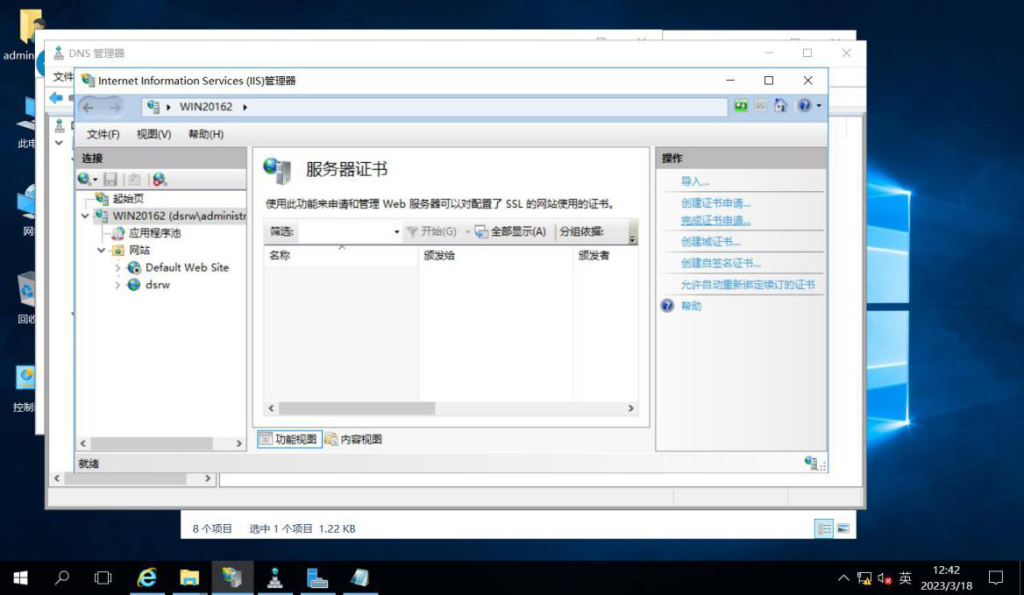The width and height of the screenshot is (1024, 595).
Task: Click 创建自签名证书... action link
Action: coord(721,263)
